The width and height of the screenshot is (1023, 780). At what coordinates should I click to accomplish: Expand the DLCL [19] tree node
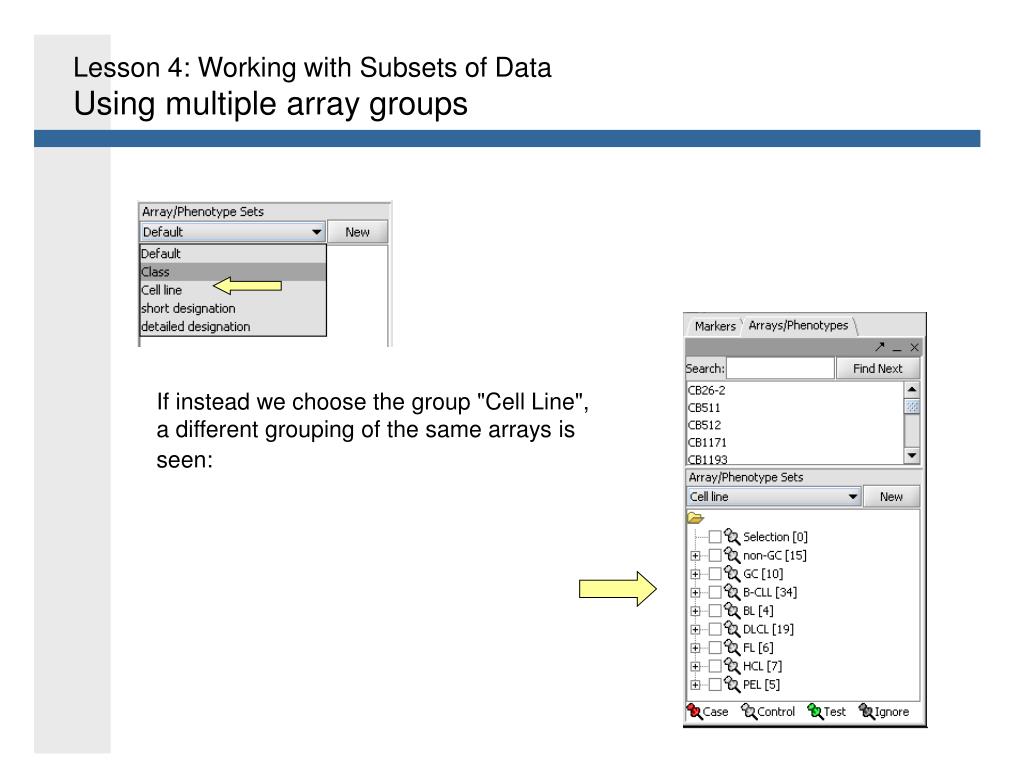click(x=695, y=629)
